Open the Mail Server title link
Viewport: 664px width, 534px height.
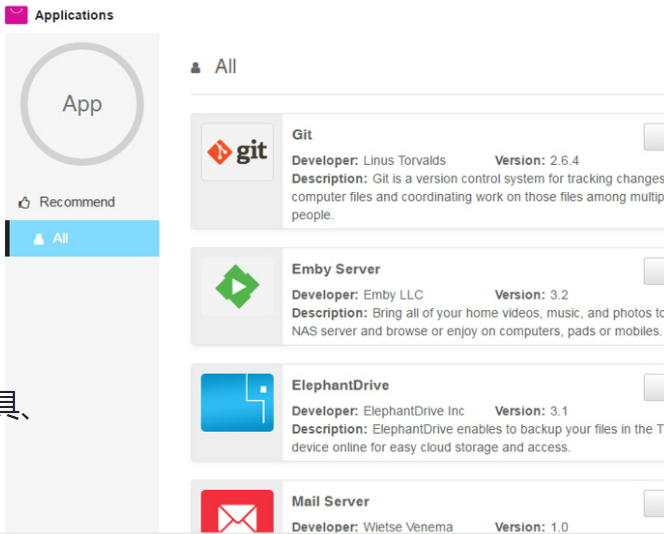point(330,501)
